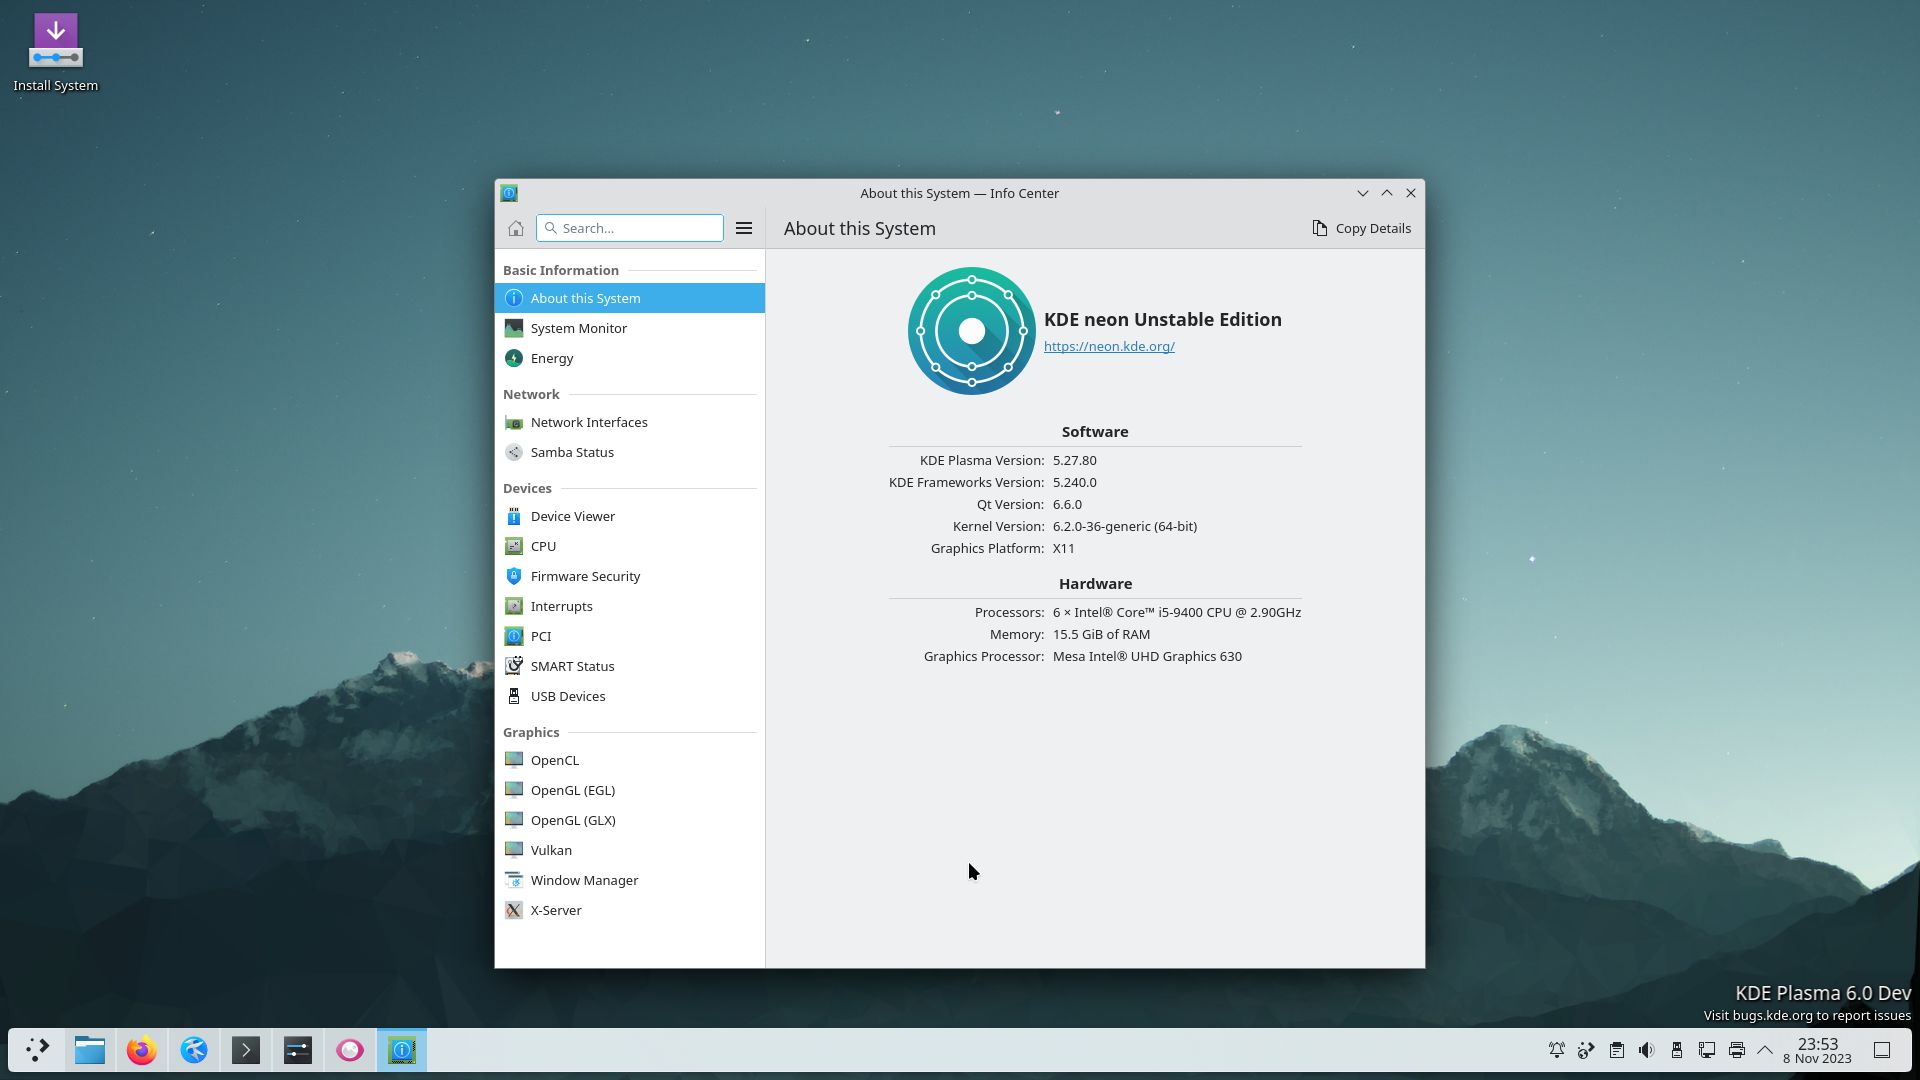
Task: Open the Vulkan information page
Action: 630,850
